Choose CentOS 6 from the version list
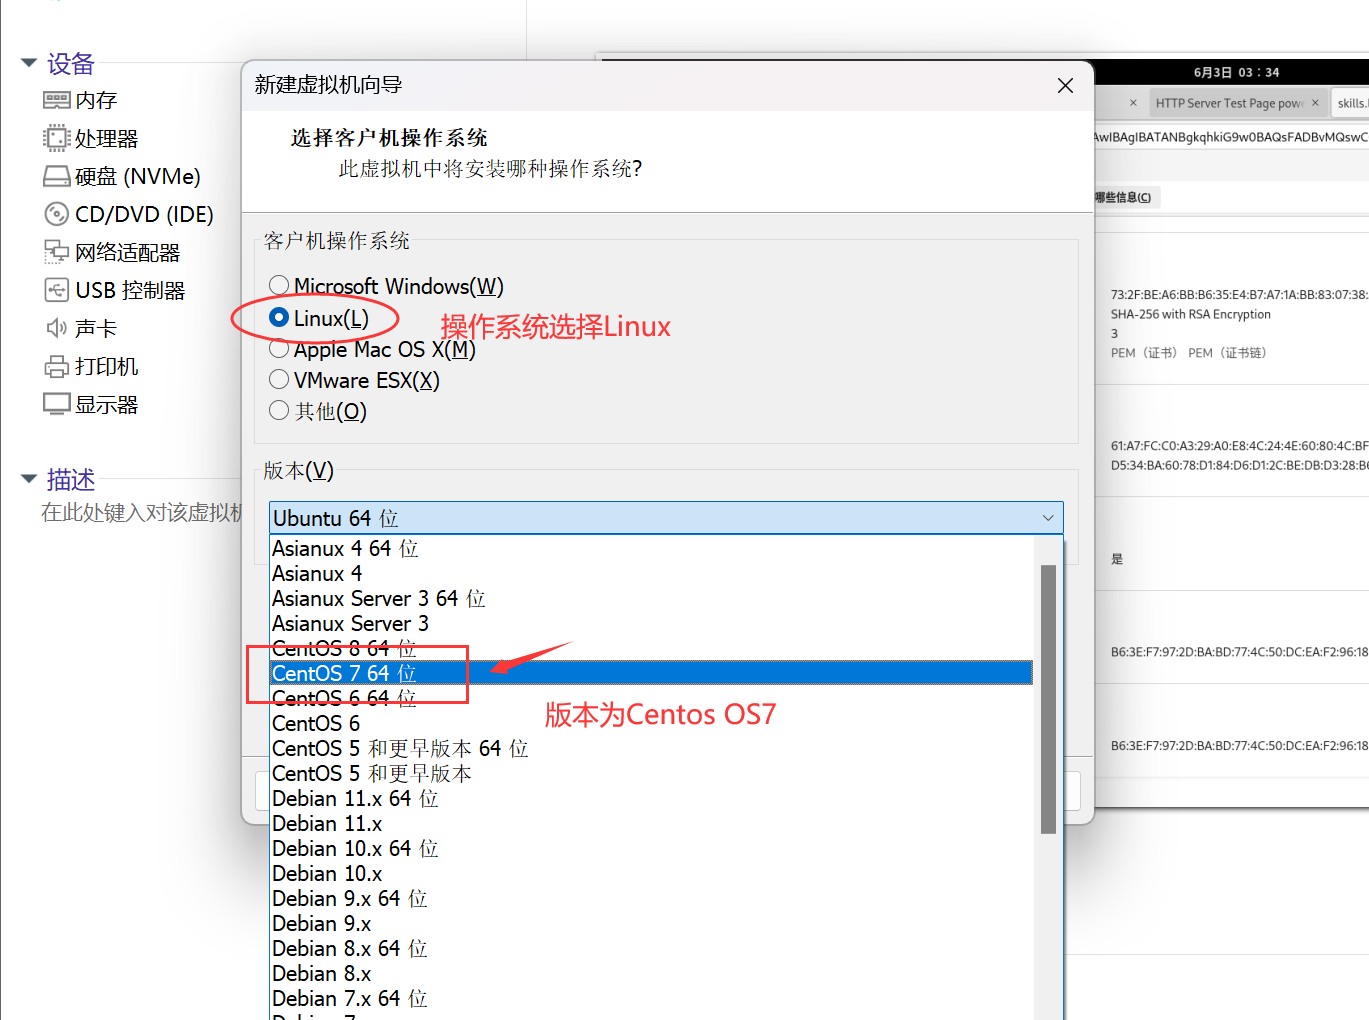 [x=652, y=723]
